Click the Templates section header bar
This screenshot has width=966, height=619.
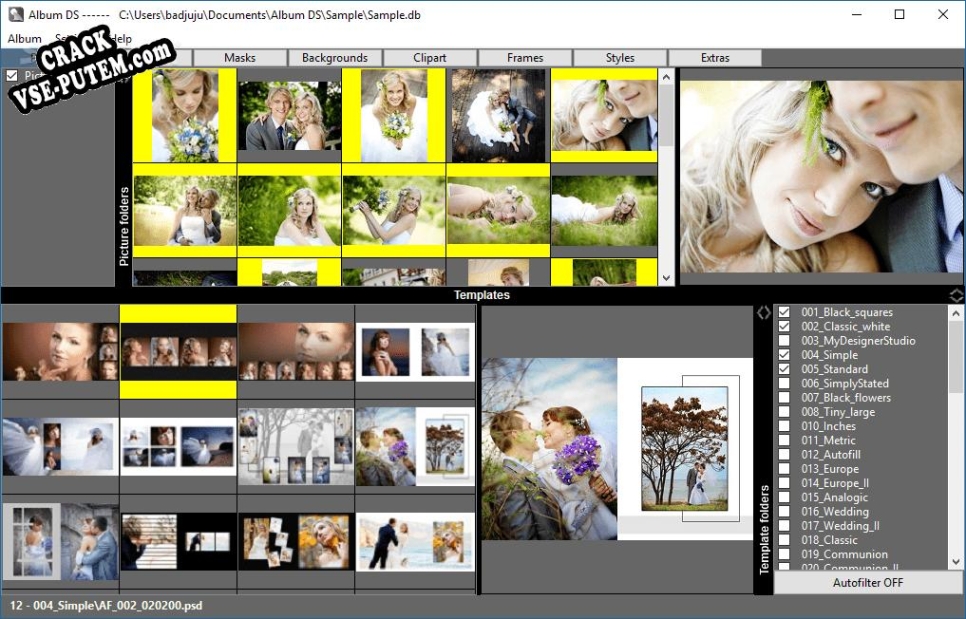[x=481, y=295]
